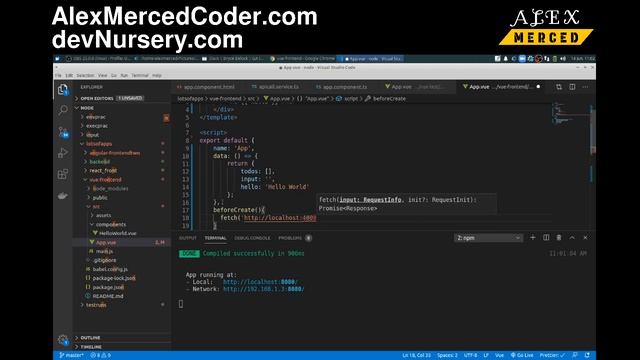Click LF end-of-line selector
The image size is (640, 360).
pyautogui.click(x=486, y=356)
